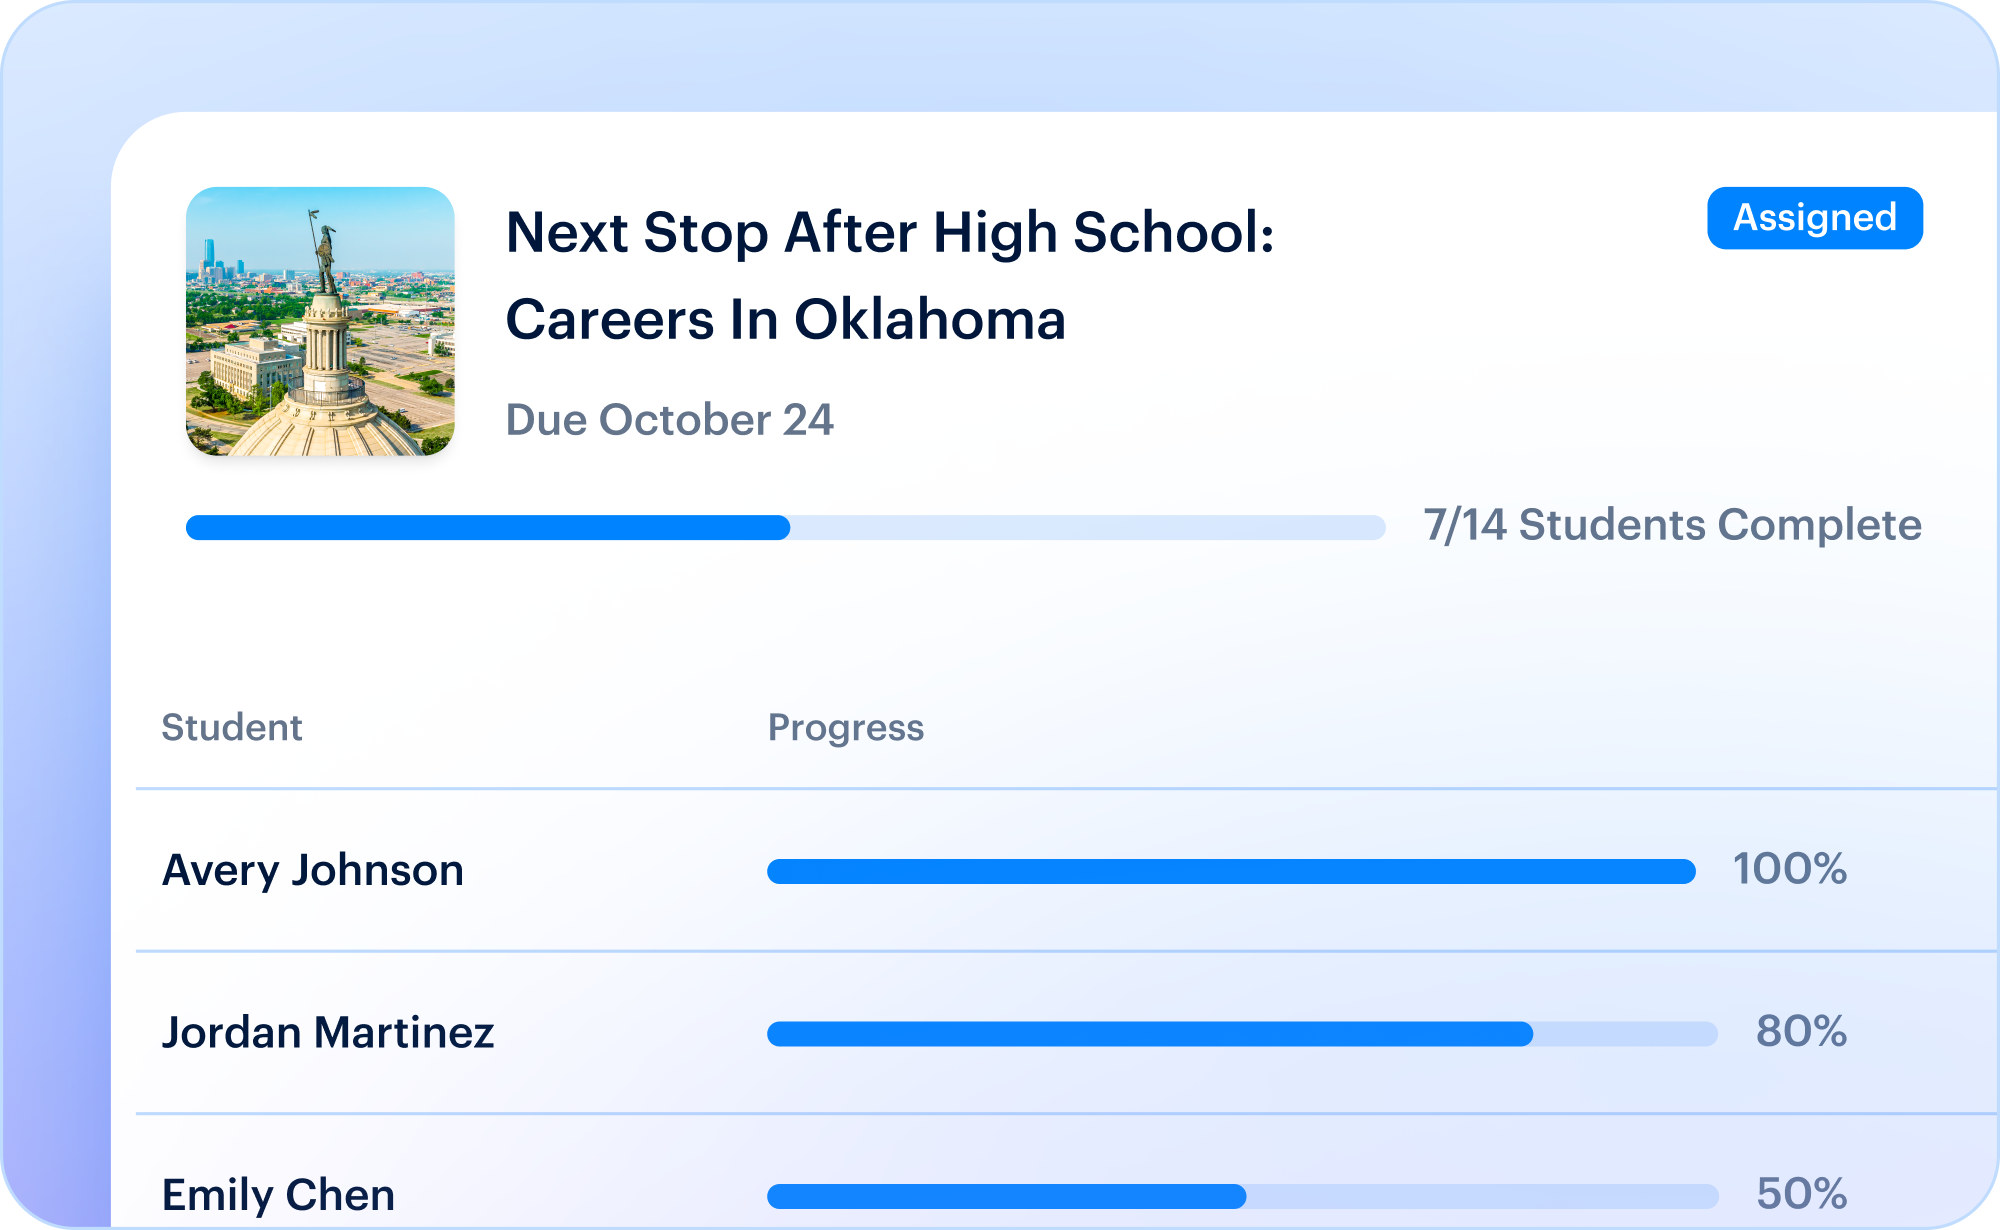Select the Careers In Oklahoma title line
The height and width of the screenshot is (1230, 2000).
click(x=786, y=320)
